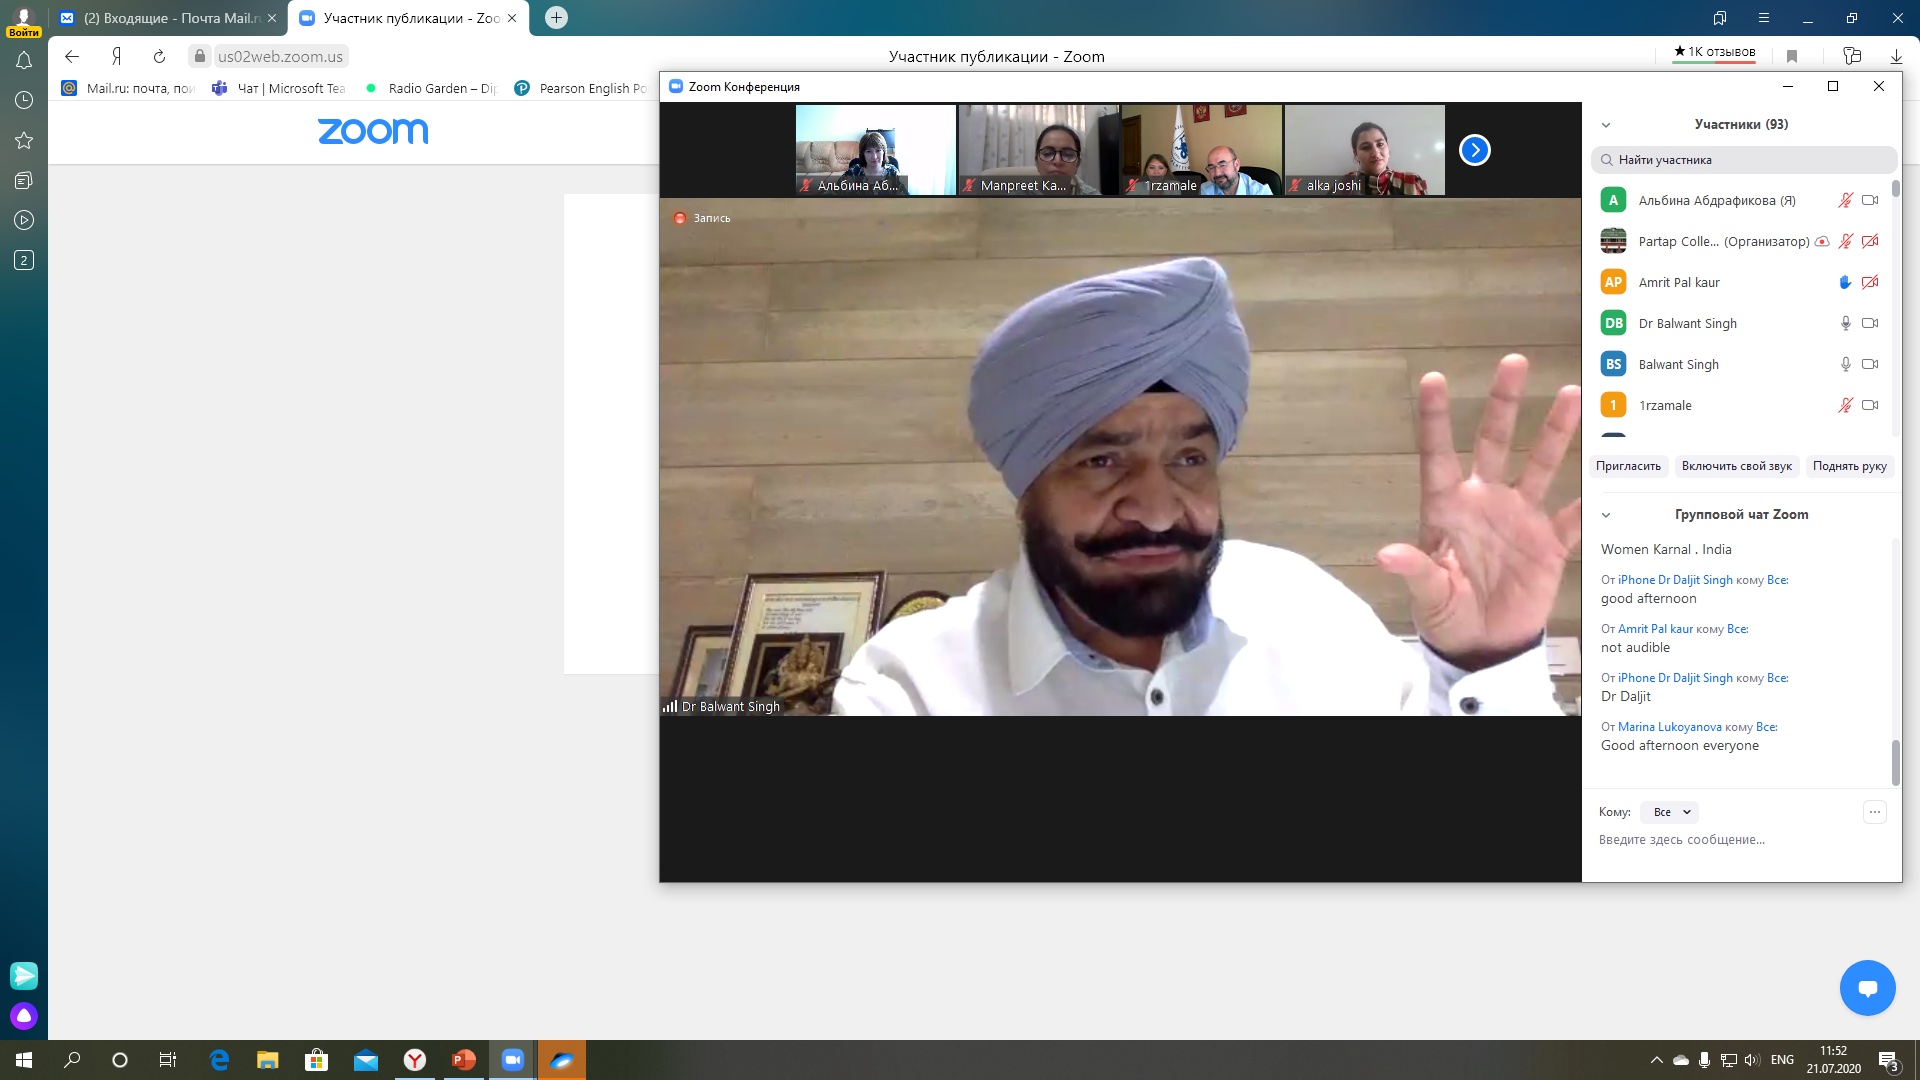
Task: Open blue support chat bubble
Action: coord(1867,988)
